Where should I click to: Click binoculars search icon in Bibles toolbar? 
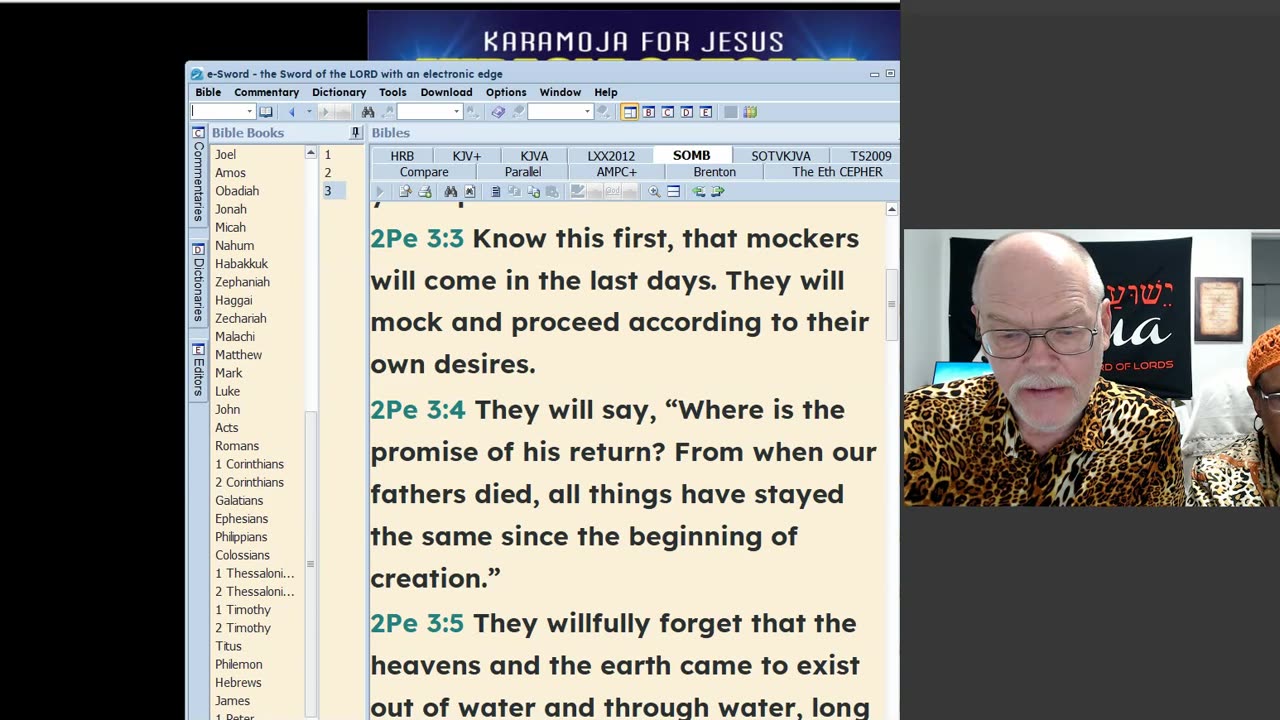(x=451, y=191)
